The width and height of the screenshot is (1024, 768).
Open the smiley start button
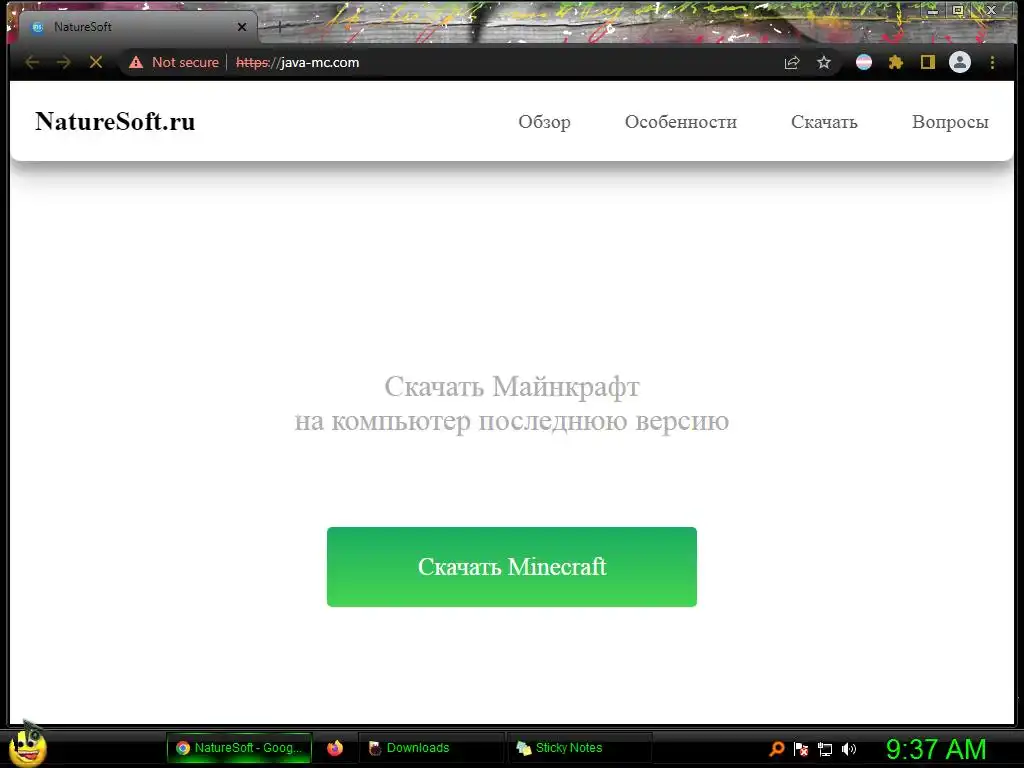point(27,746)
